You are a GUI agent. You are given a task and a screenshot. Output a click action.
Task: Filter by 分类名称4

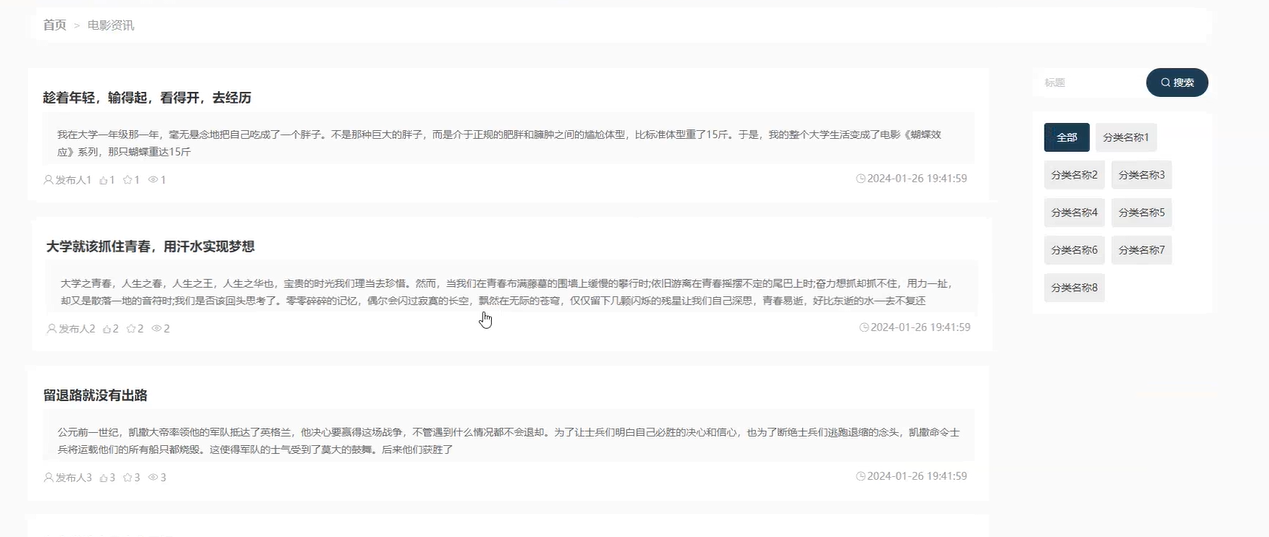click(x=1074, y=213)
